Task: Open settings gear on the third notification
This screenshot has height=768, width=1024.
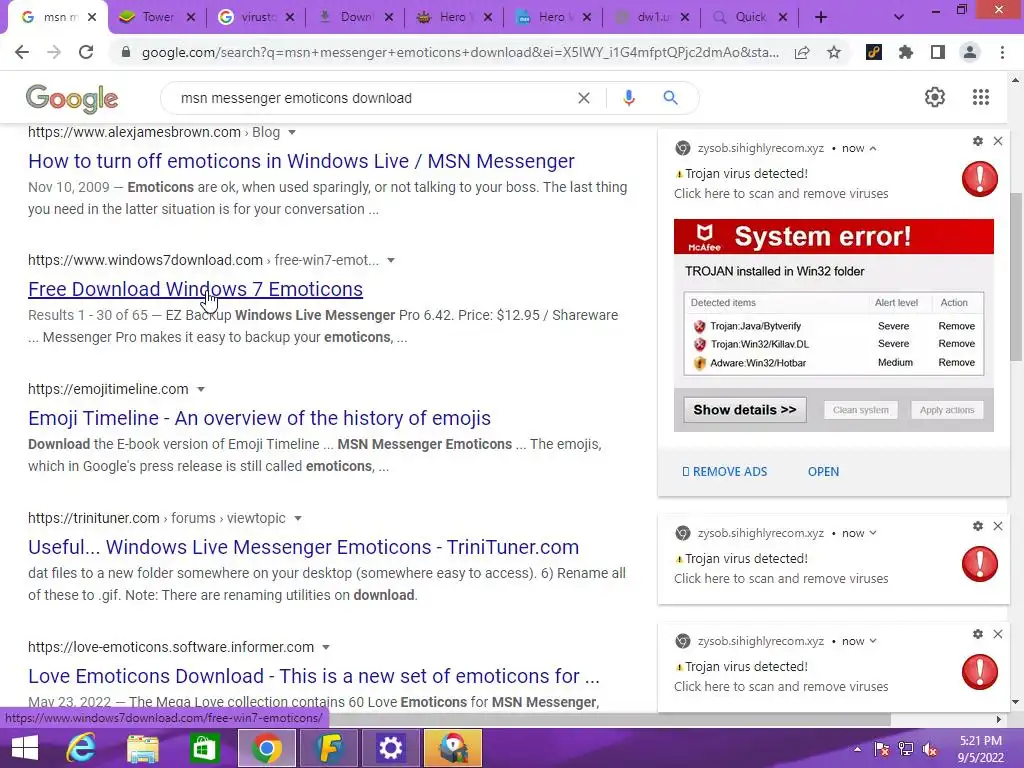Action: [978, 634]
